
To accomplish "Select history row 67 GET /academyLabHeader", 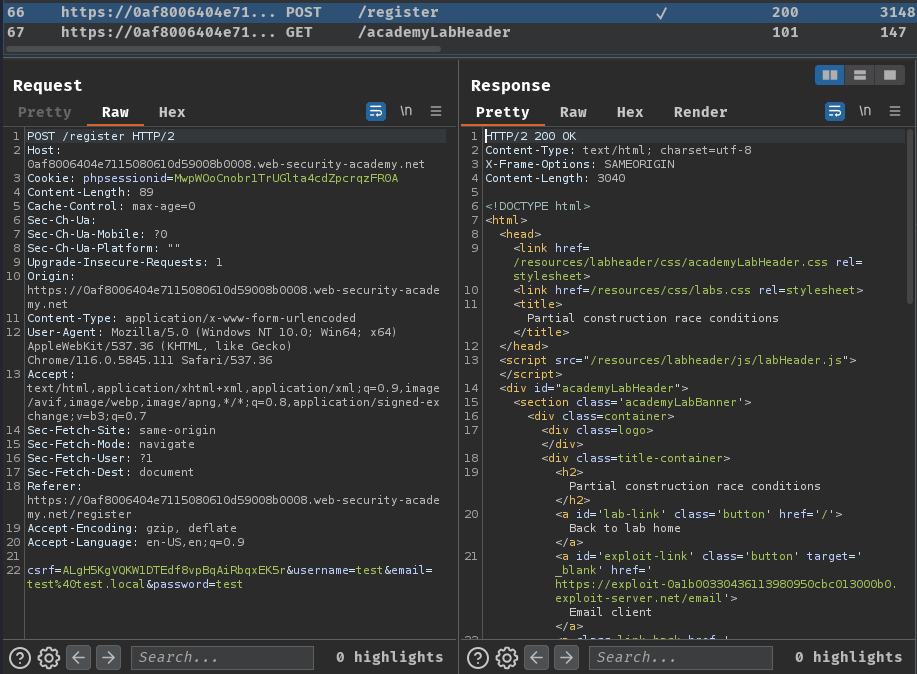I will (458, 32).
